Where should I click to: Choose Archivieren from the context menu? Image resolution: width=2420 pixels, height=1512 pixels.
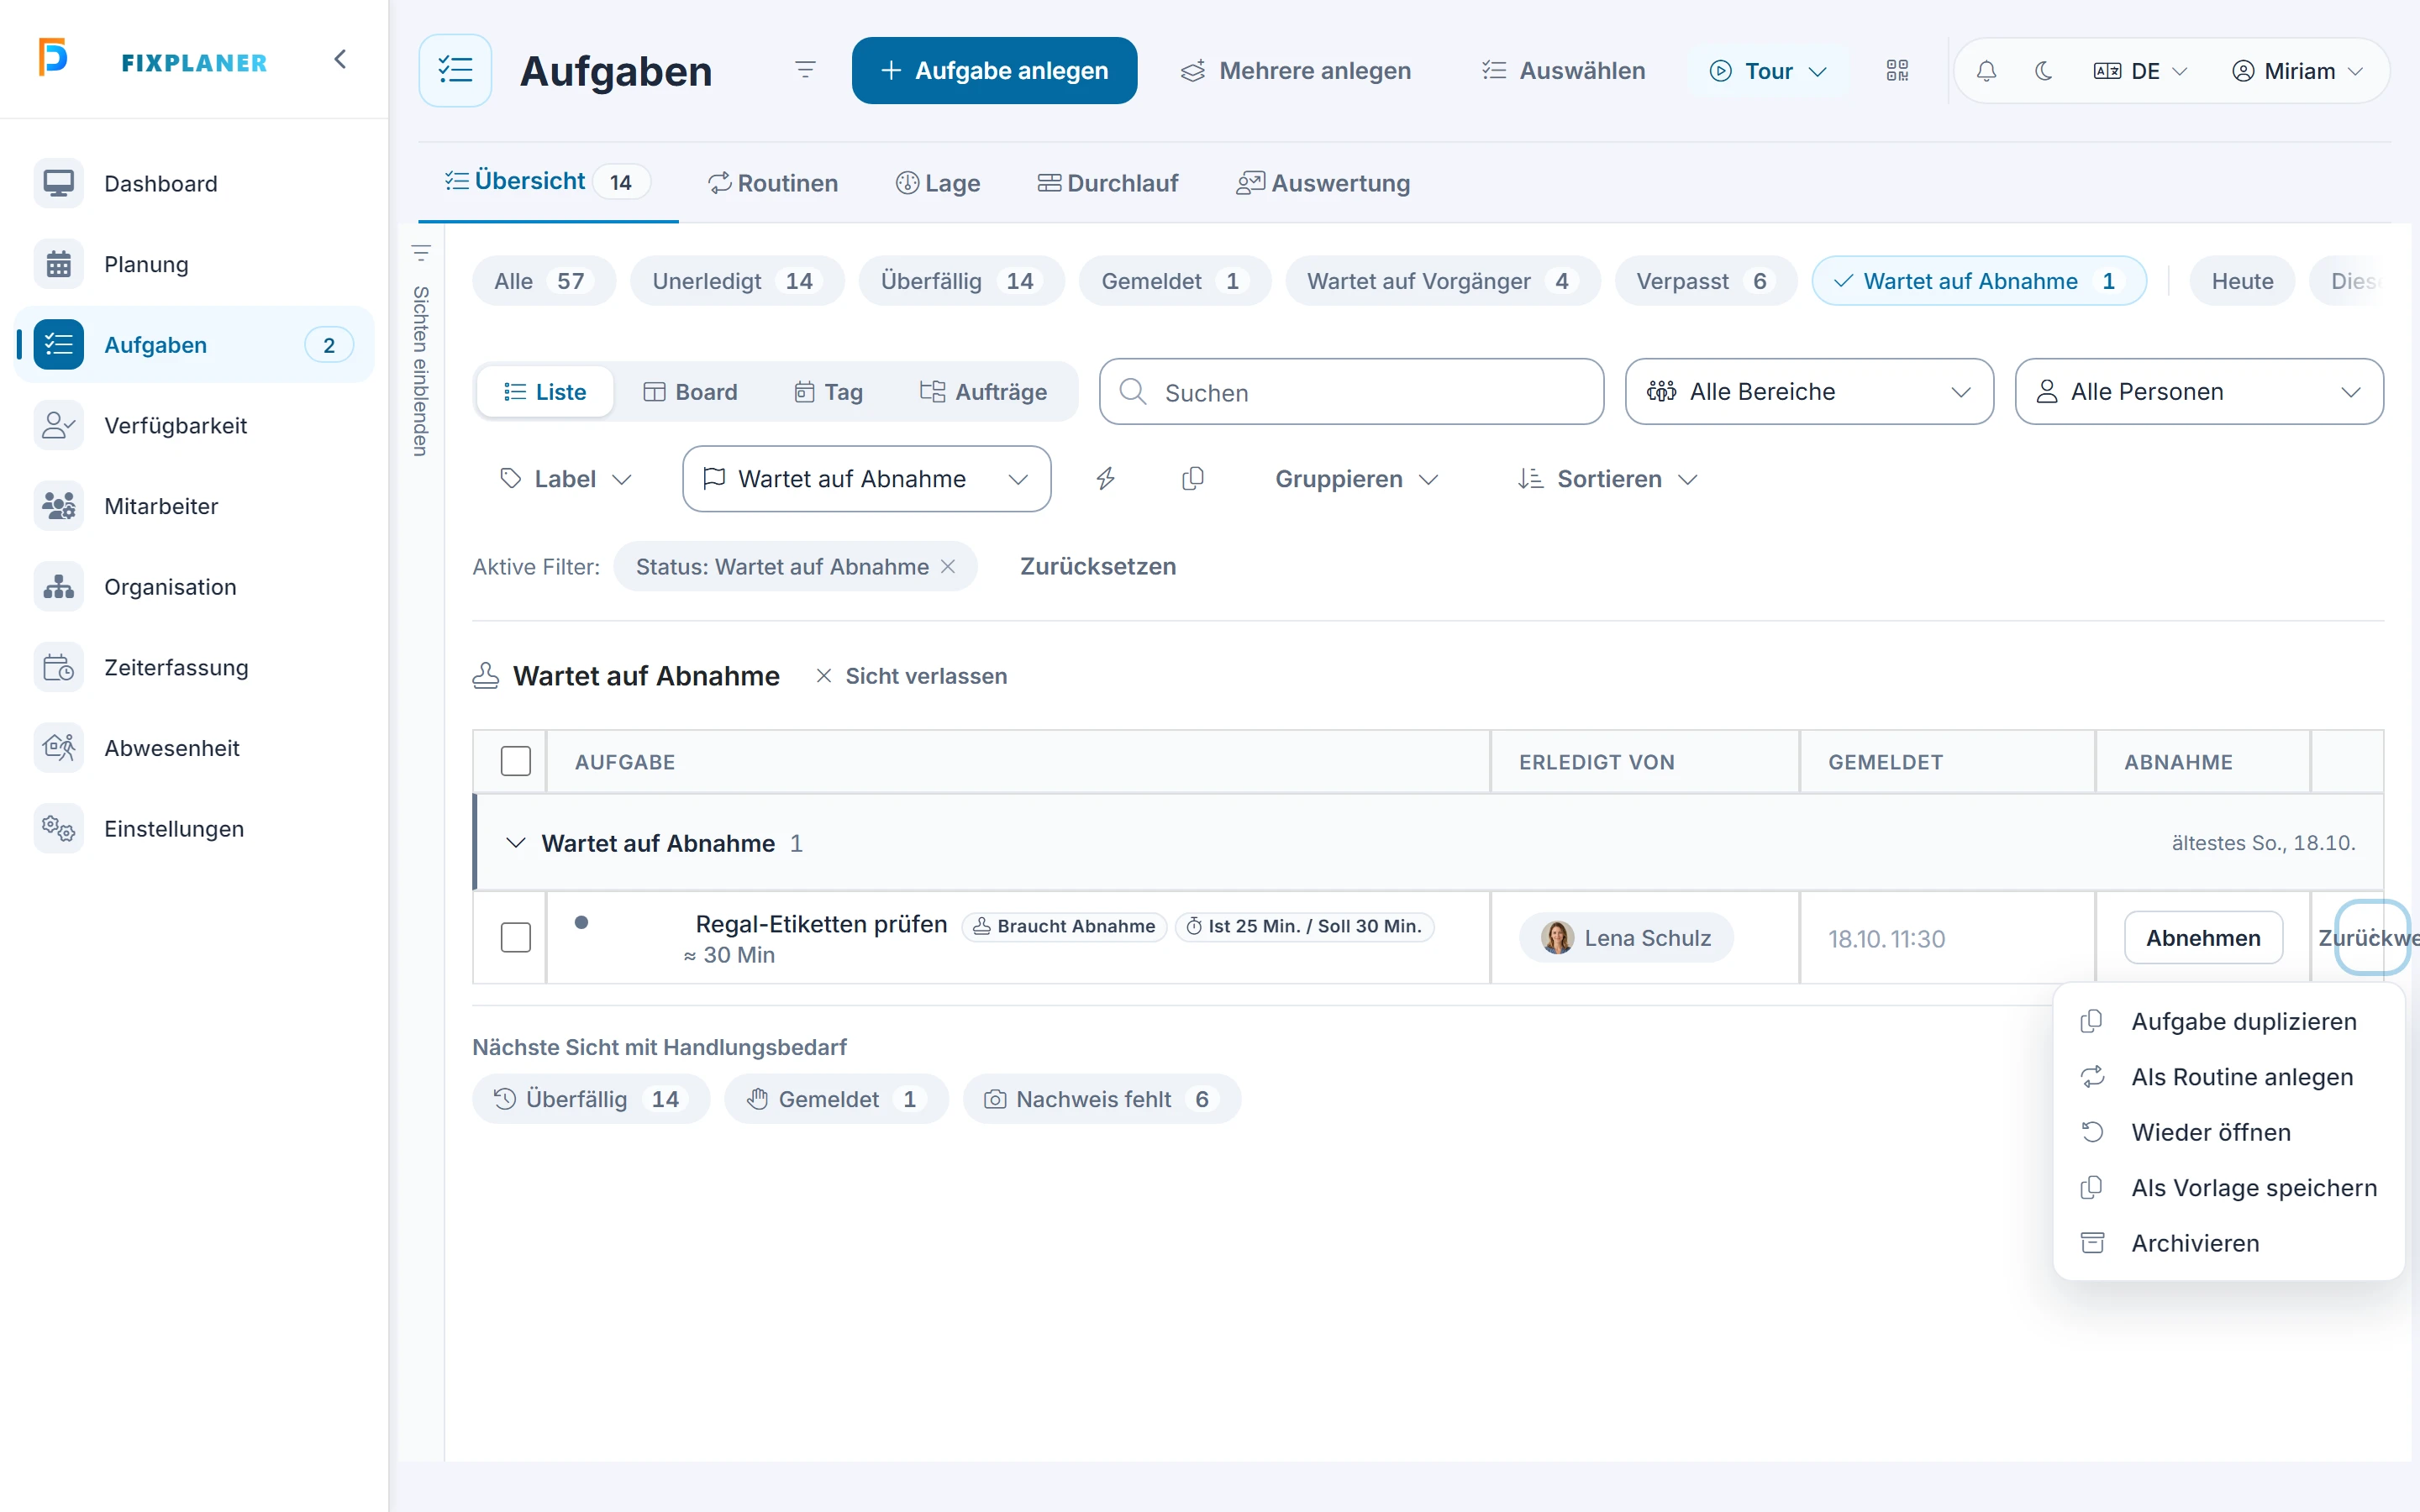tap(2228, 1243)
